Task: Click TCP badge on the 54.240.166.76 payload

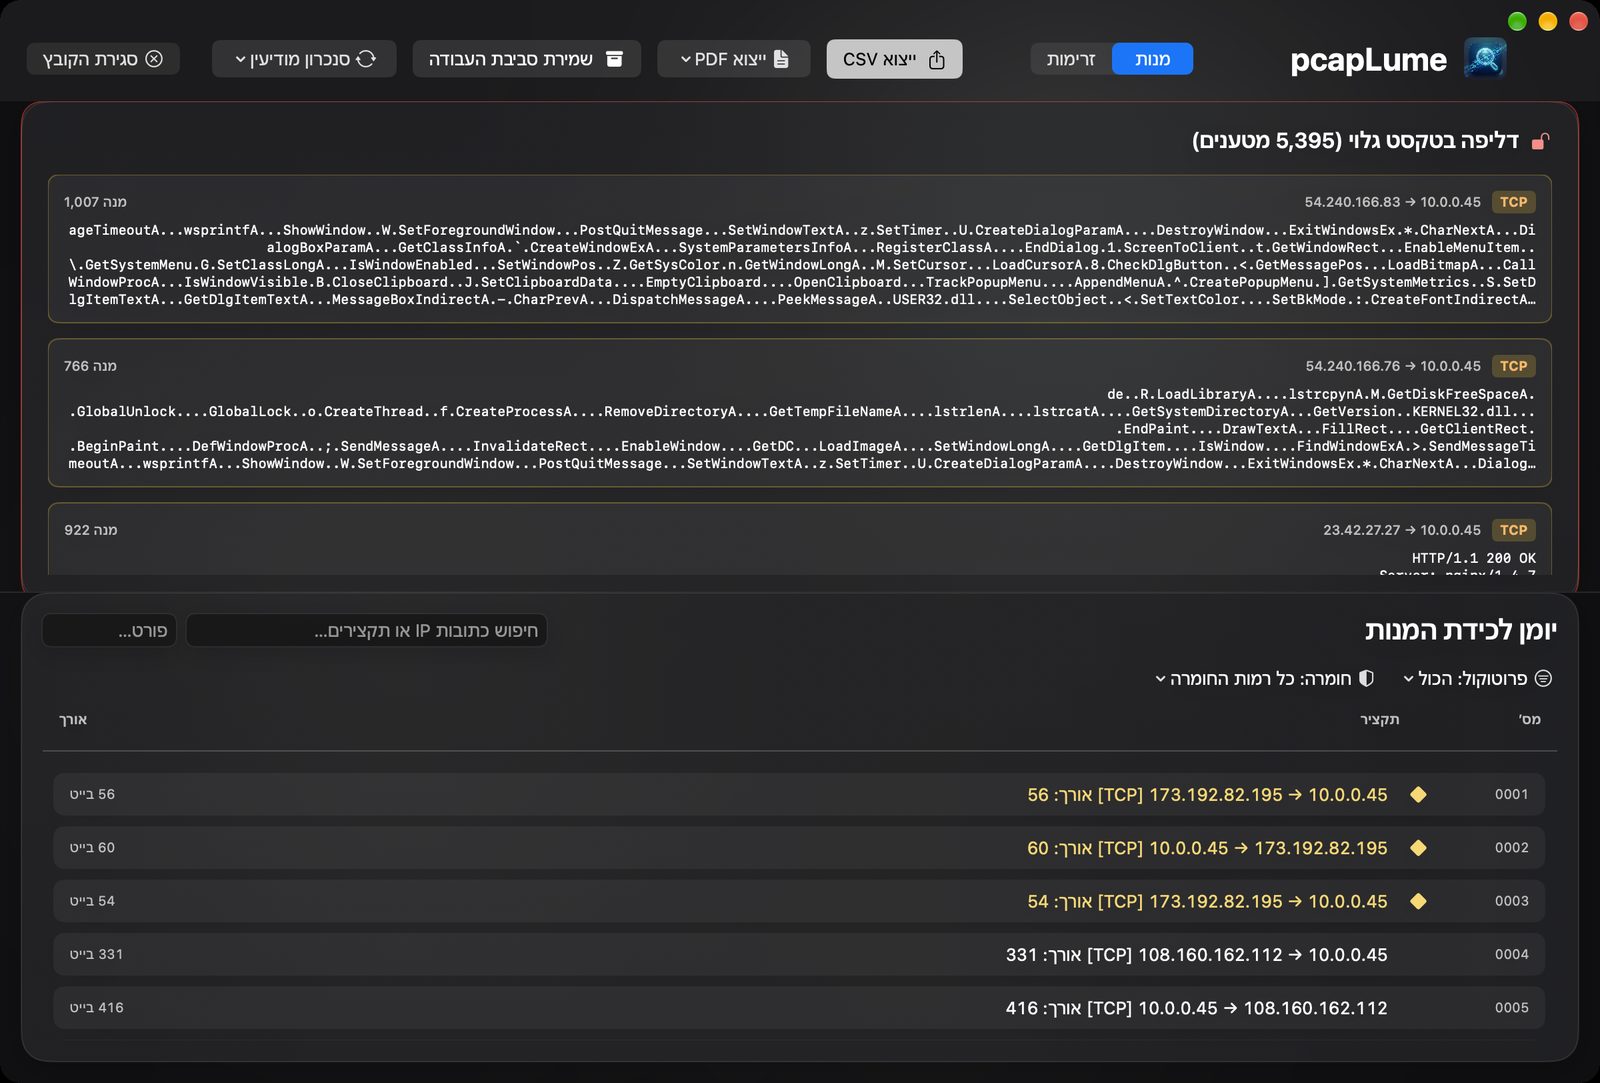Action: (1513, 366)
